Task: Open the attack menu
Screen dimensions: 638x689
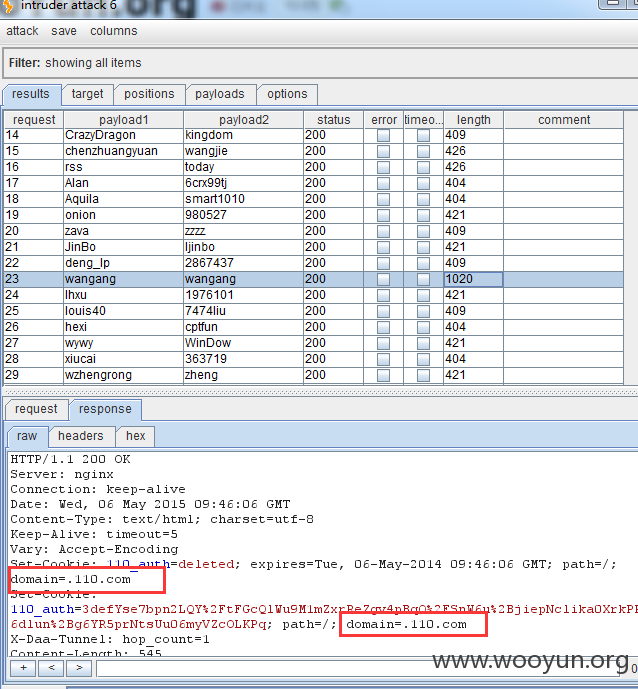Action: point(22,31)
